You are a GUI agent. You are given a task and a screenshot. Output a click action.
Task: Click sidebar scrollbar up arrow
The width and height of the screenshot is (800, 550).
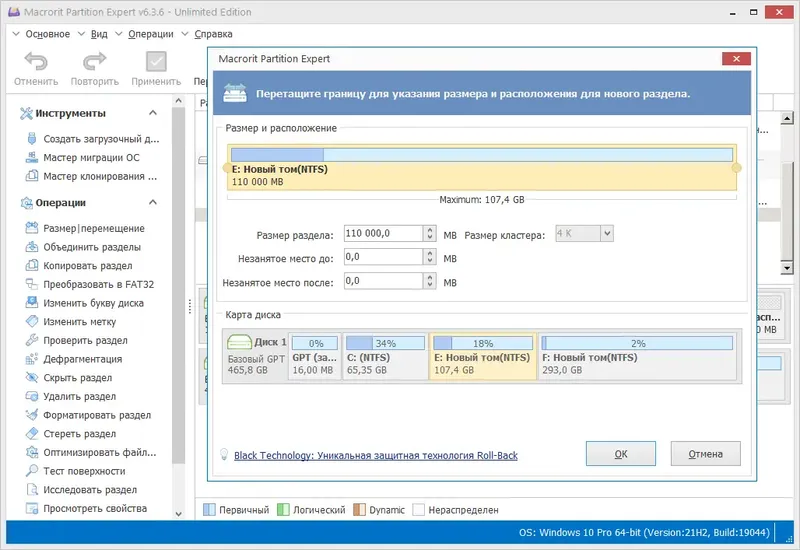tap(179, 101)
